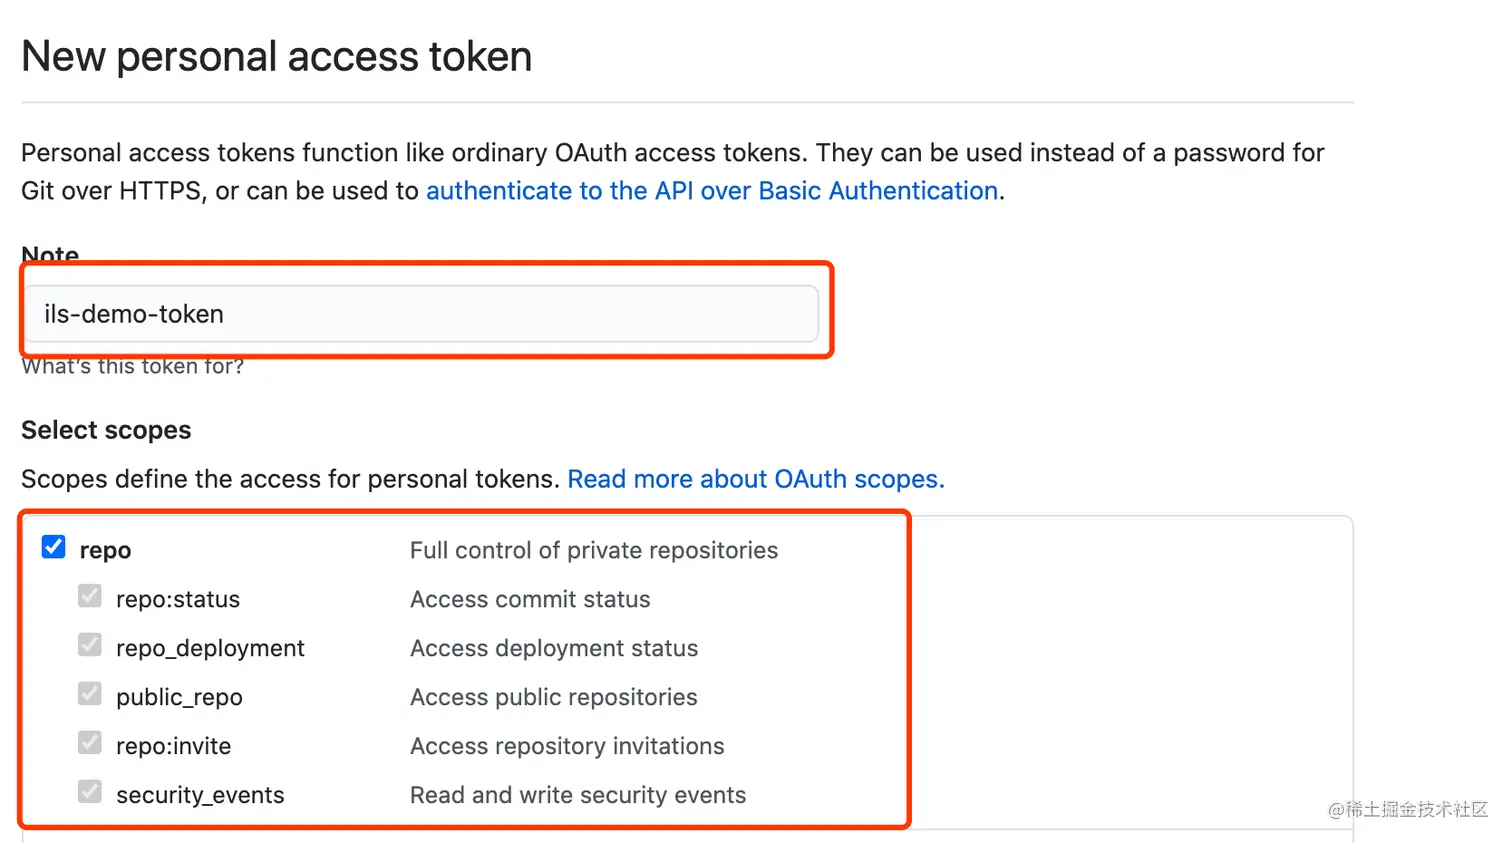Click the repo:invite scope label text
Viewport: 1512px width, 843px height.
pos(173,747)
